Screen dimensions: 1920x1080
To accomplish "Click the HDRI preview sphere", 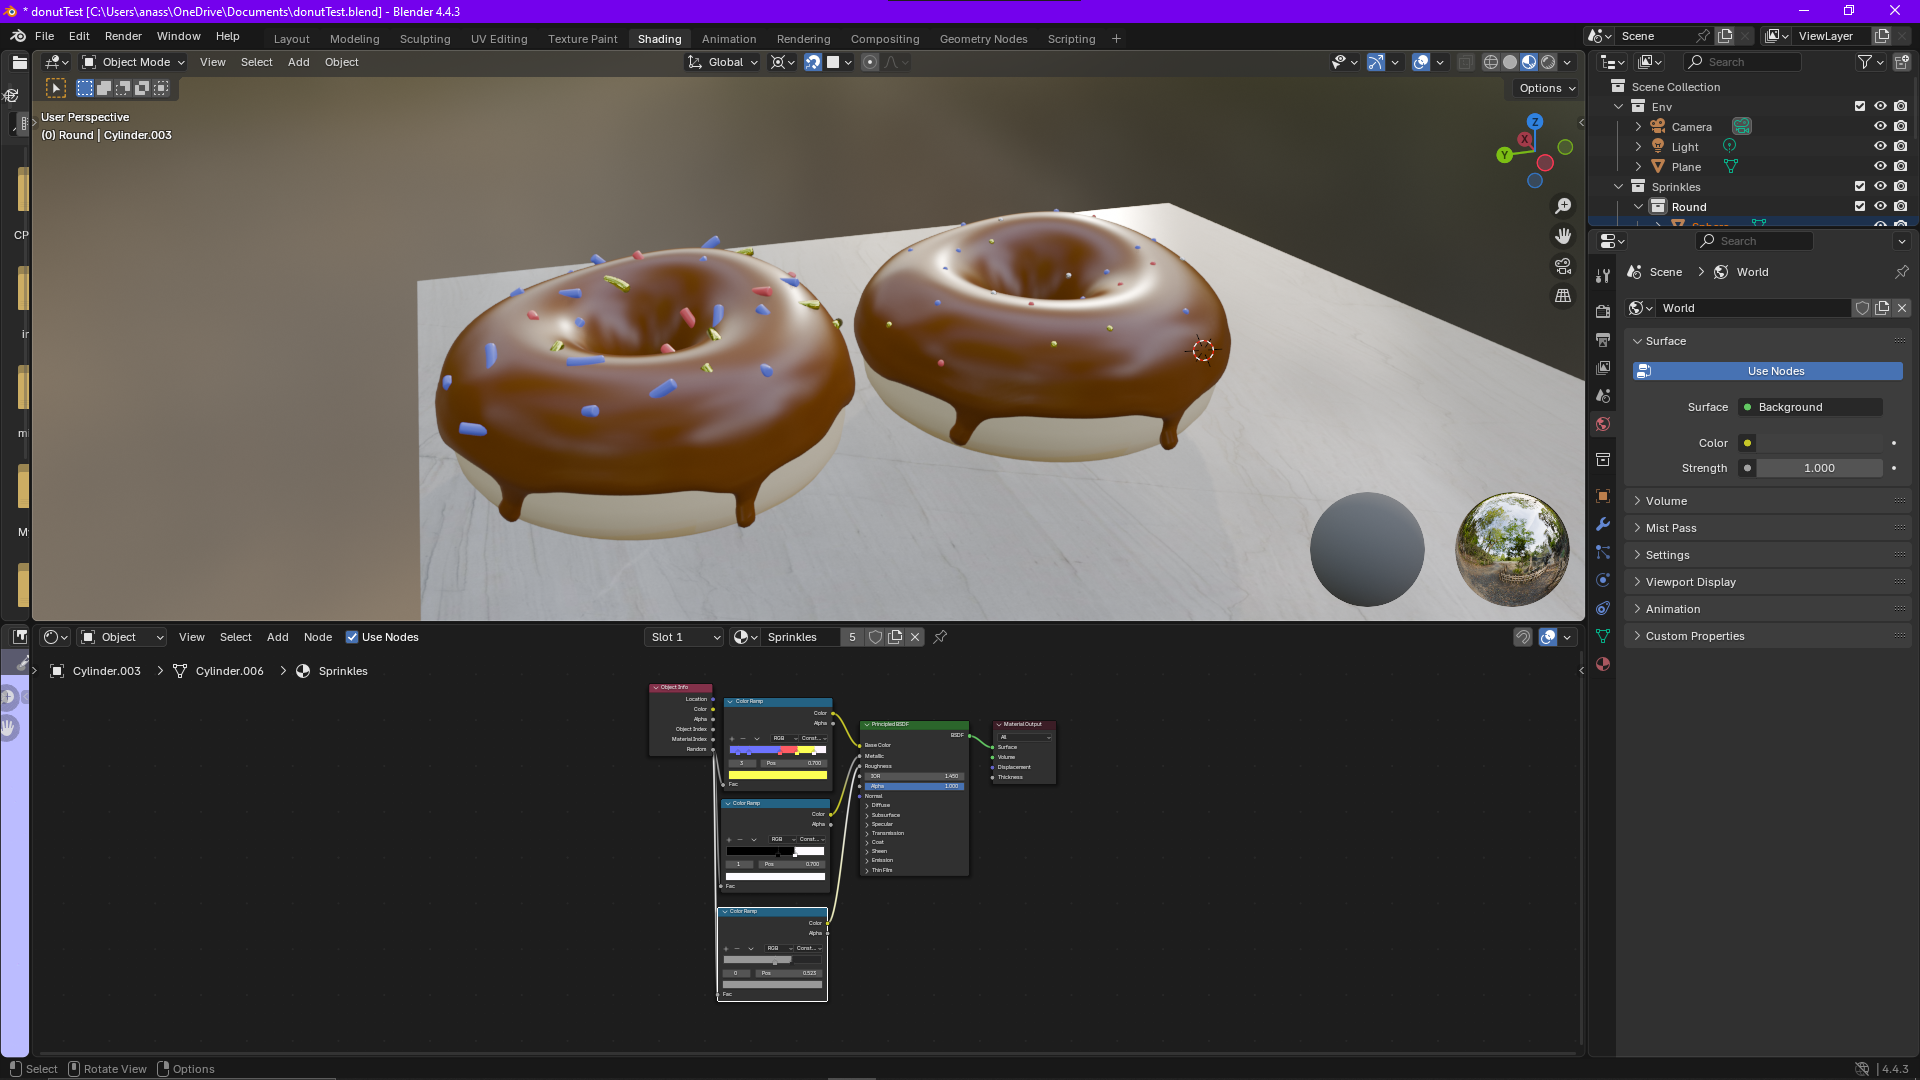I will tap(1512, 549).
